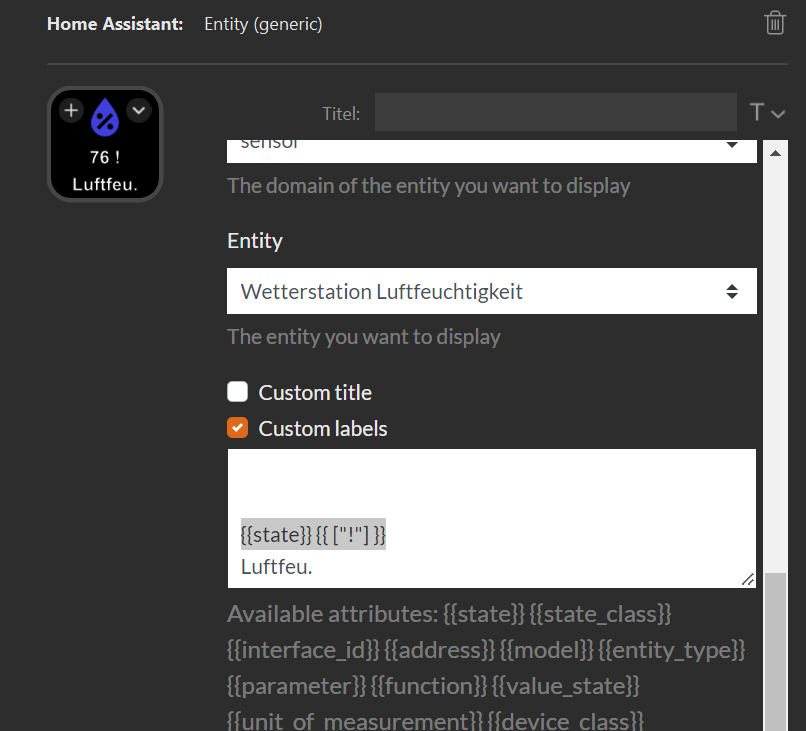Click the {{device_class}} attribute text

coord(567,718)
